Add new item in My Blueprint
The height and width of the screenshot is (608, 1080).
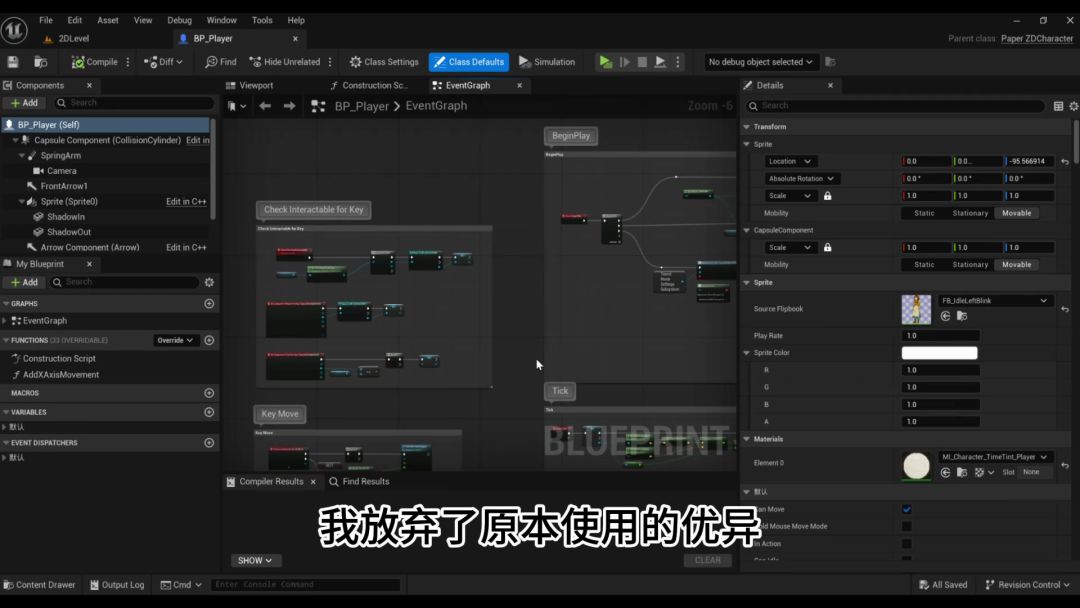(x=24, y=282)
